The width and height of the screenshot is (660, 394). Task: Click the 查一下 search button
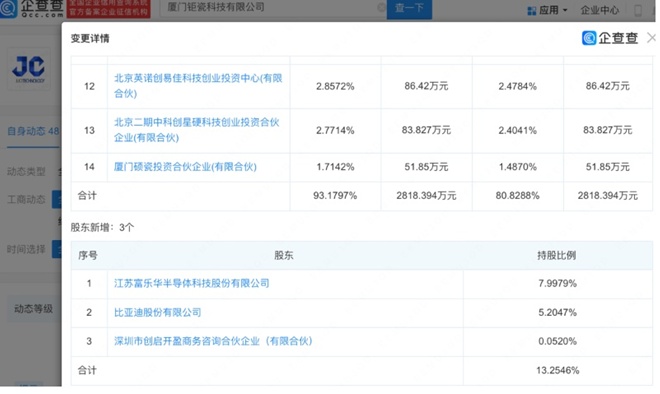pos(409,8)
